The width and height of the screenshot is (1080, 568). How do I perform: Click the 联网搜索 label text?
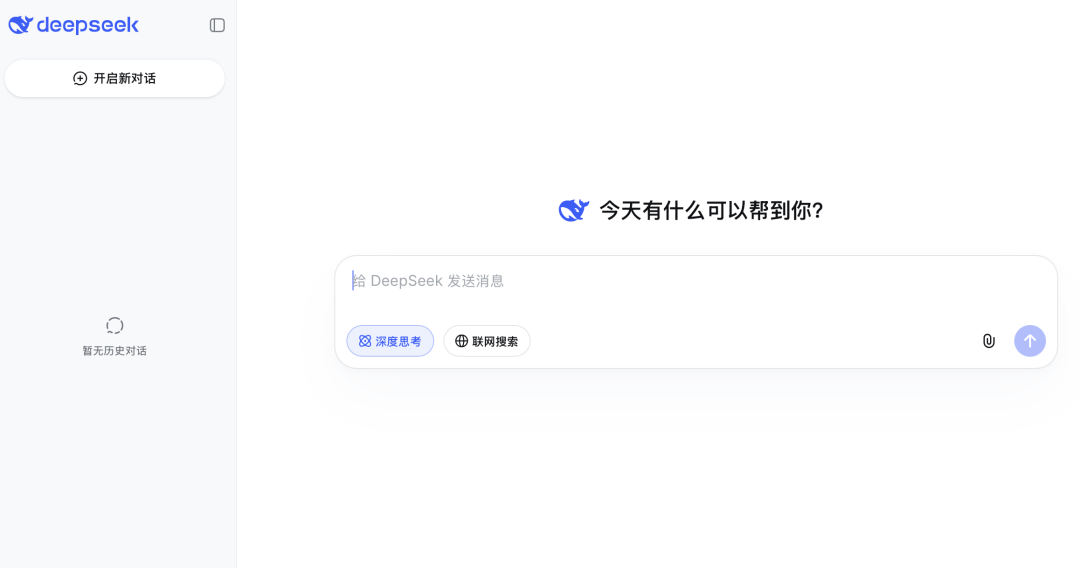point(495,341)
